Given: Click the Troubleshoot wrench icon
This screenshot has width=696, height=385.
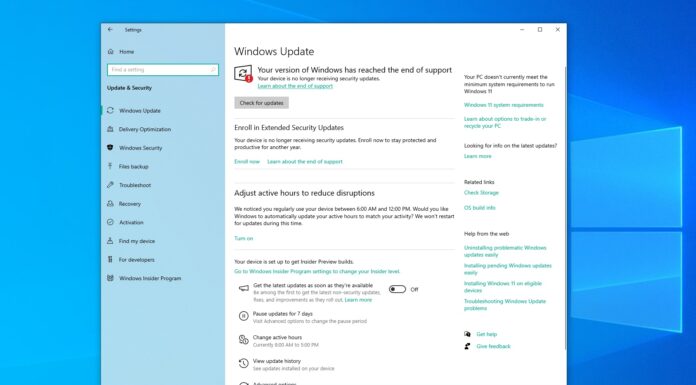Looking at the screenshot, I should tap(110, 185).
